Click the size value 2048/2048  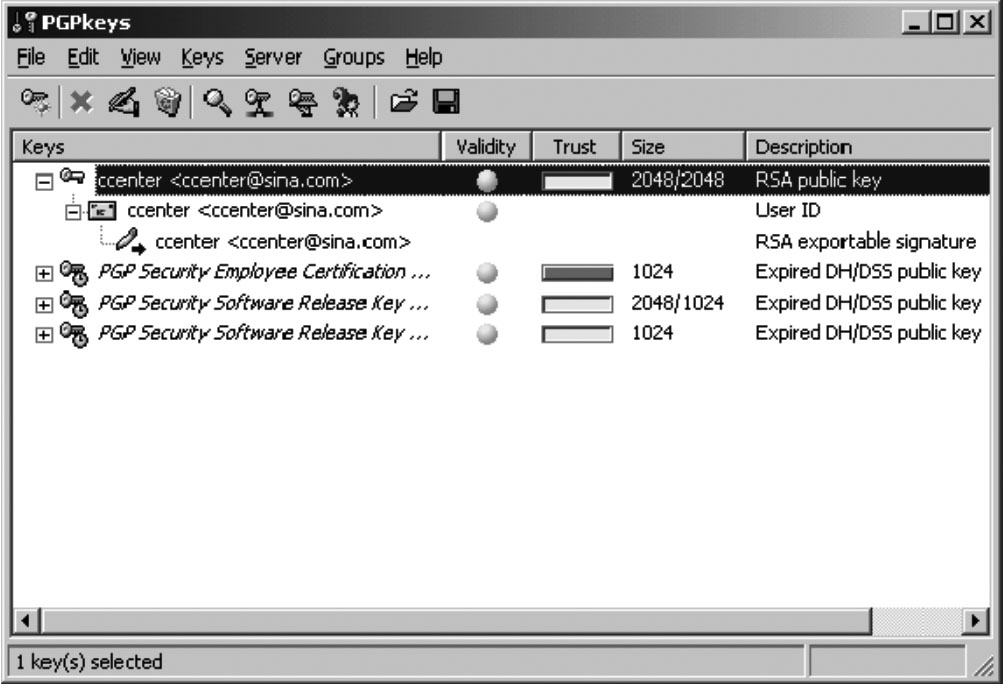677,180
